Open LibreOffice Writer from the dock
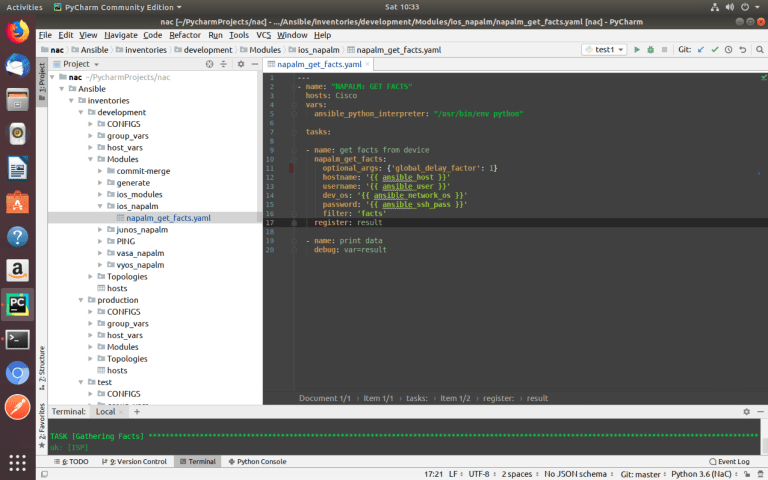This screenshot has width=768, height=480. [x=18, y=168]
